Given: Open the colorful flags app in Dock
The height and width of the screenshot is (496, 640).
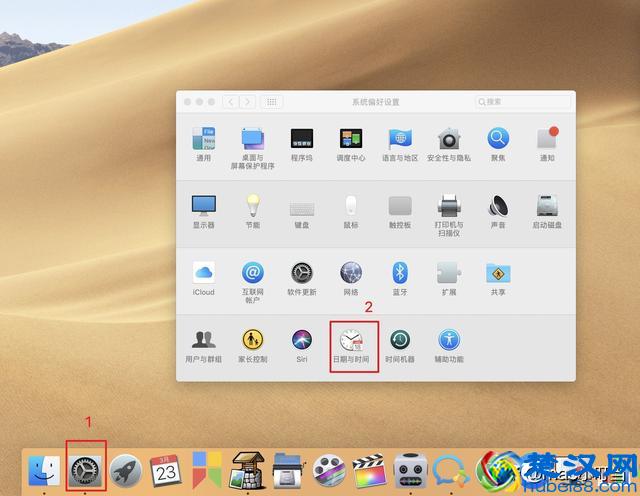Looking at the screenshot, I should pos(207,469).
